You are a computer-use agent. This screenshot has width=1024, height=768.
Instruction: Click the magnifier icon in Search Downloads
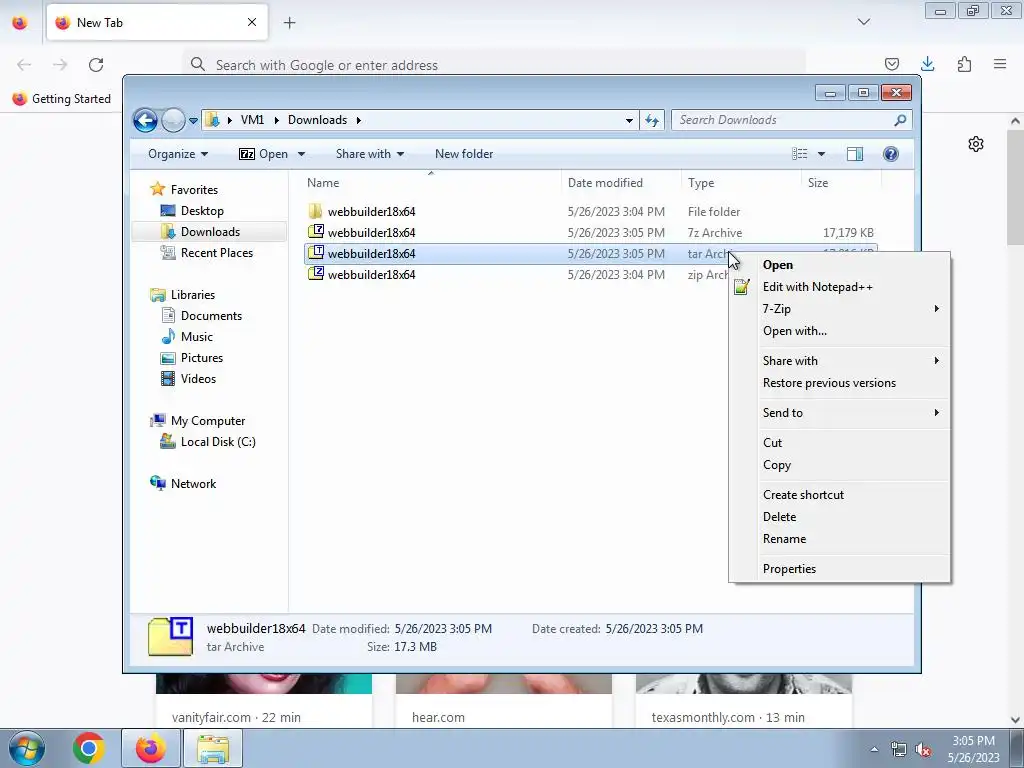pyautogui.click(x=900, y=120)
